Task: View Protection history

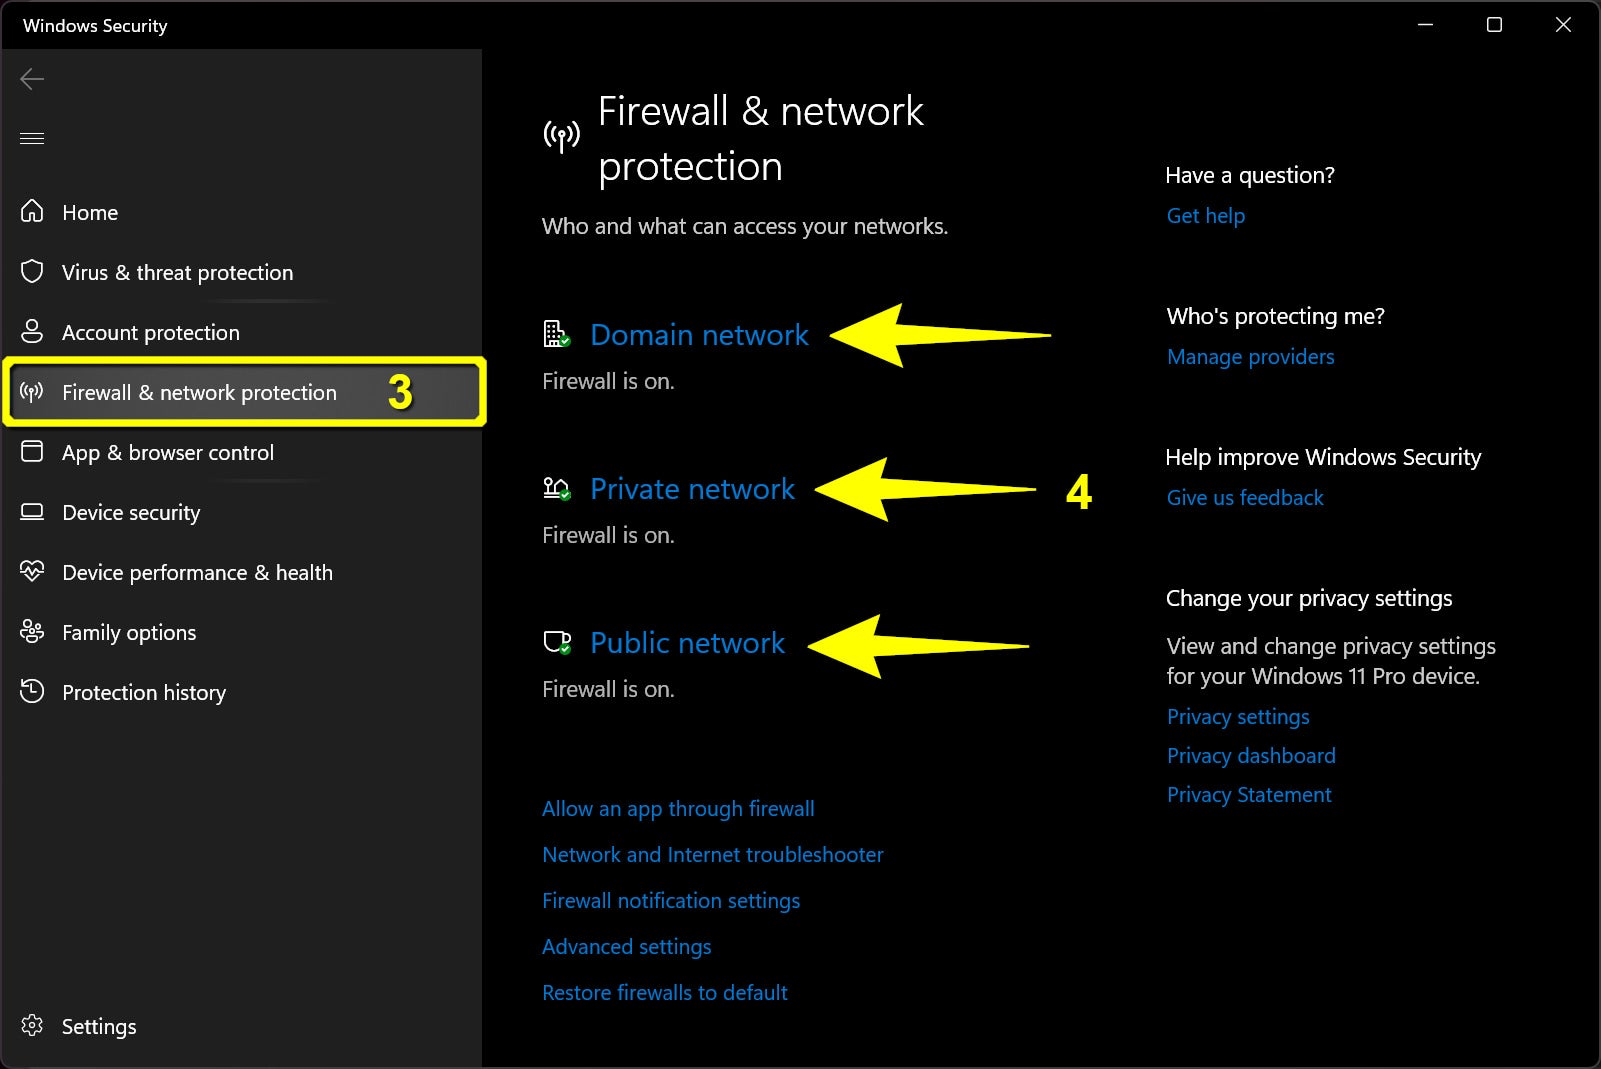Action: (143, 692)
